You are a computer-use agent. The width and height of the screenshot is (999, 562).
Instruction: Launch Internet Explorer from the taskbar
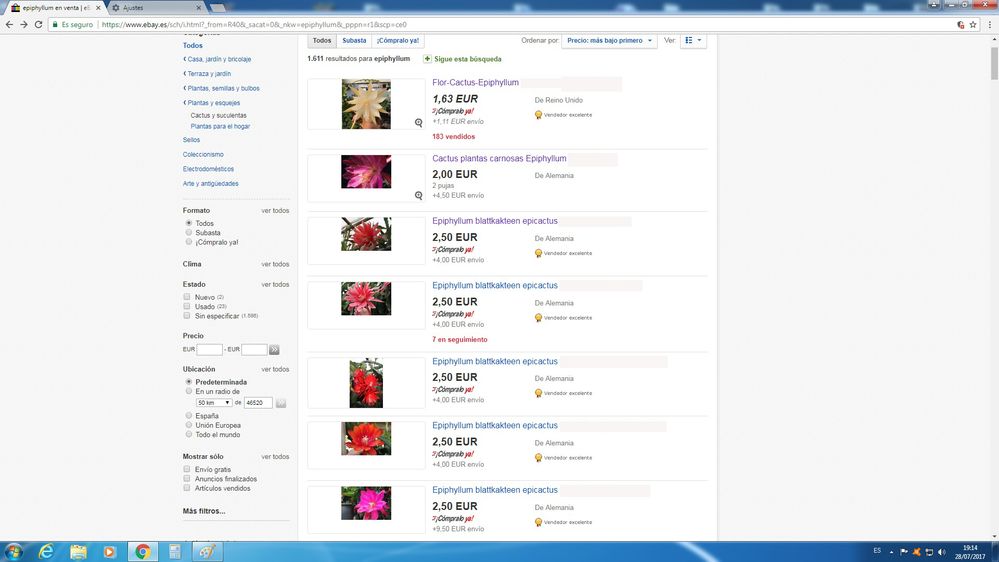click(x=46, y=551)
